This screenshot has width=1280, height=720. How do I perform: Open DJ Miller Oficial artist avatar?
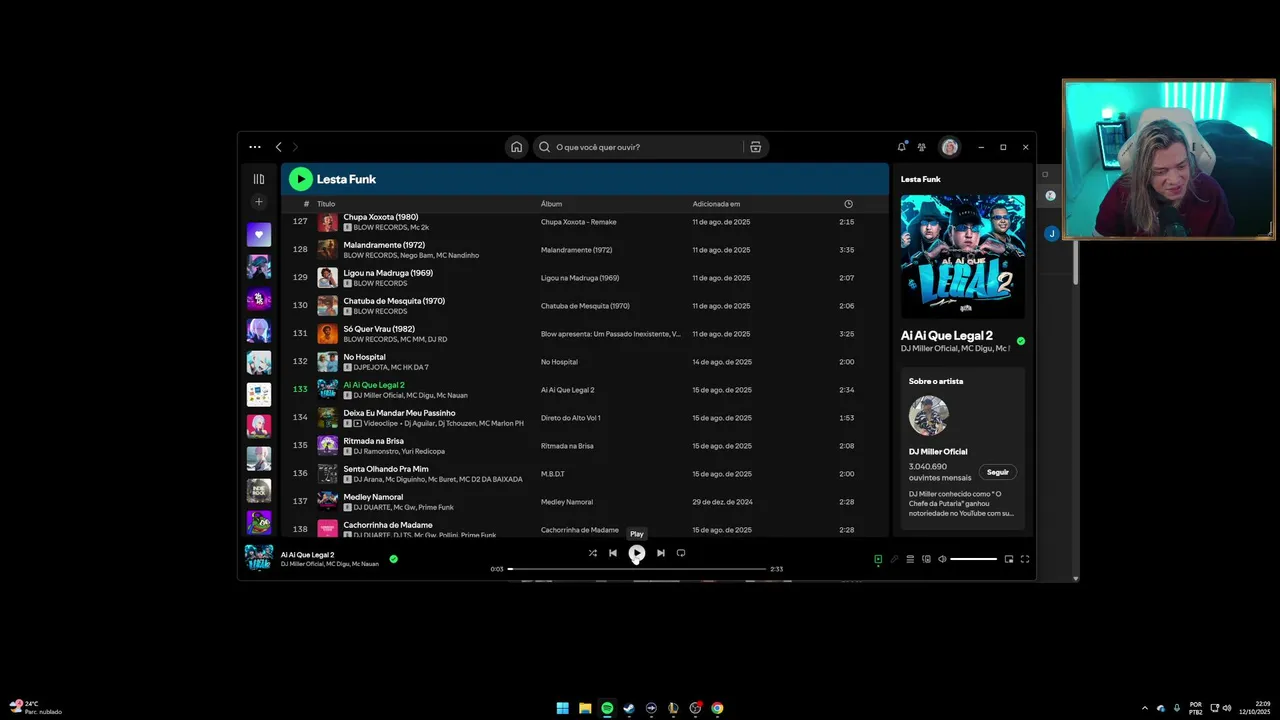(928, 415)
